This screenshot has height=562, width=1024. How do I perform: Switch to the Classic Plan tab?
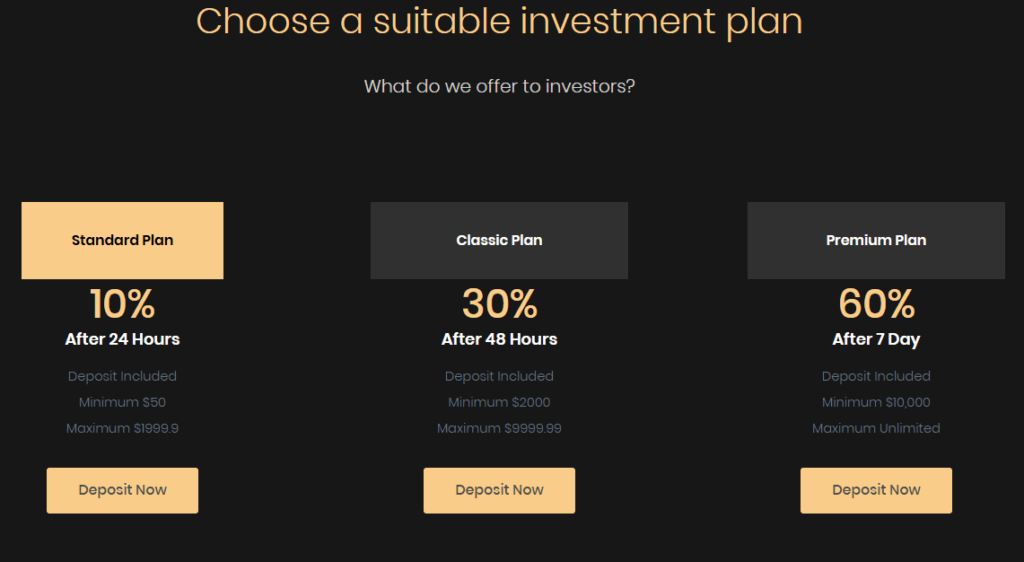click(x=499, y=240)
